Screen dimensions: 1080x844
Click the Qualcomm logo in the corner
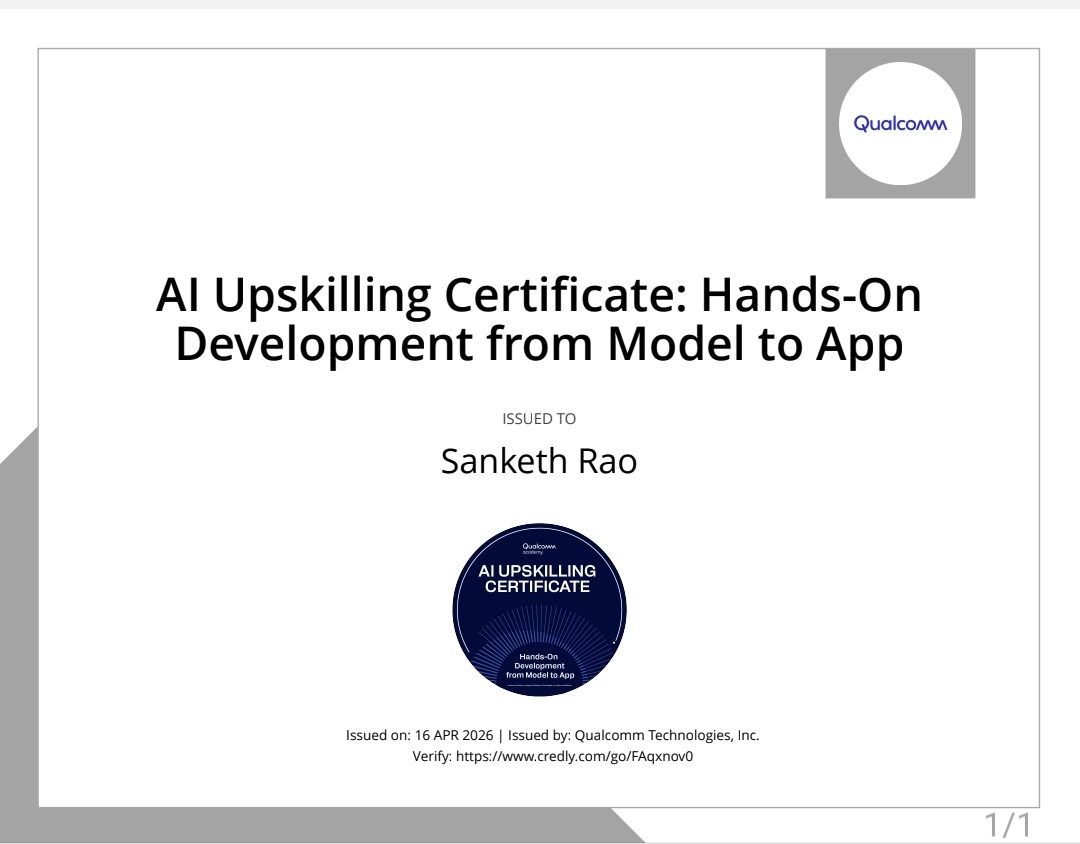[900, 123]
